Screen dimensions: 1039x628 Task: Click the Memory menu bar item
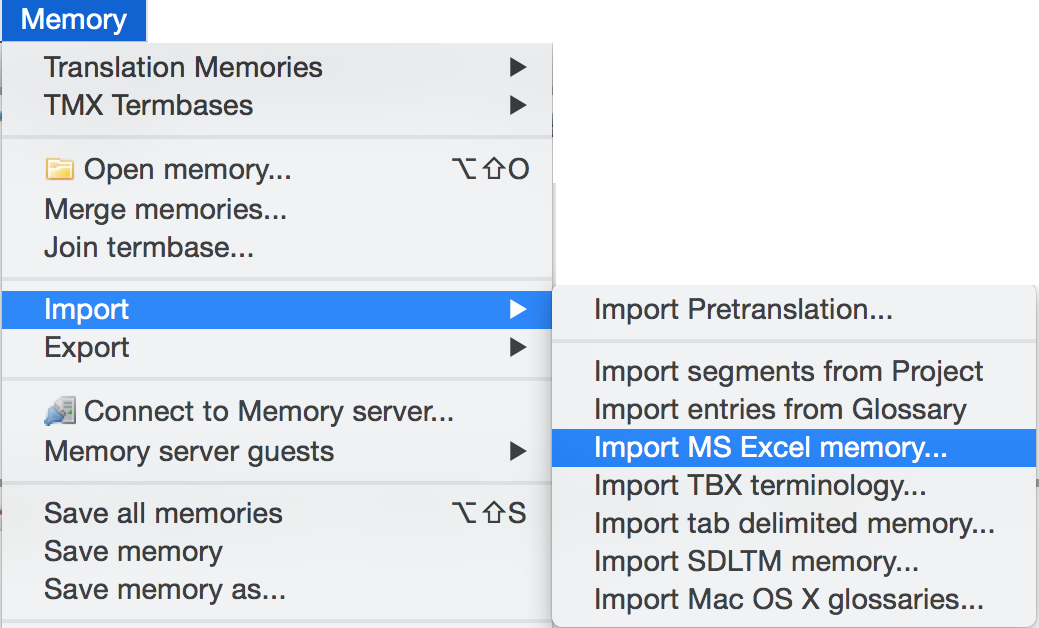coord(74,20)
